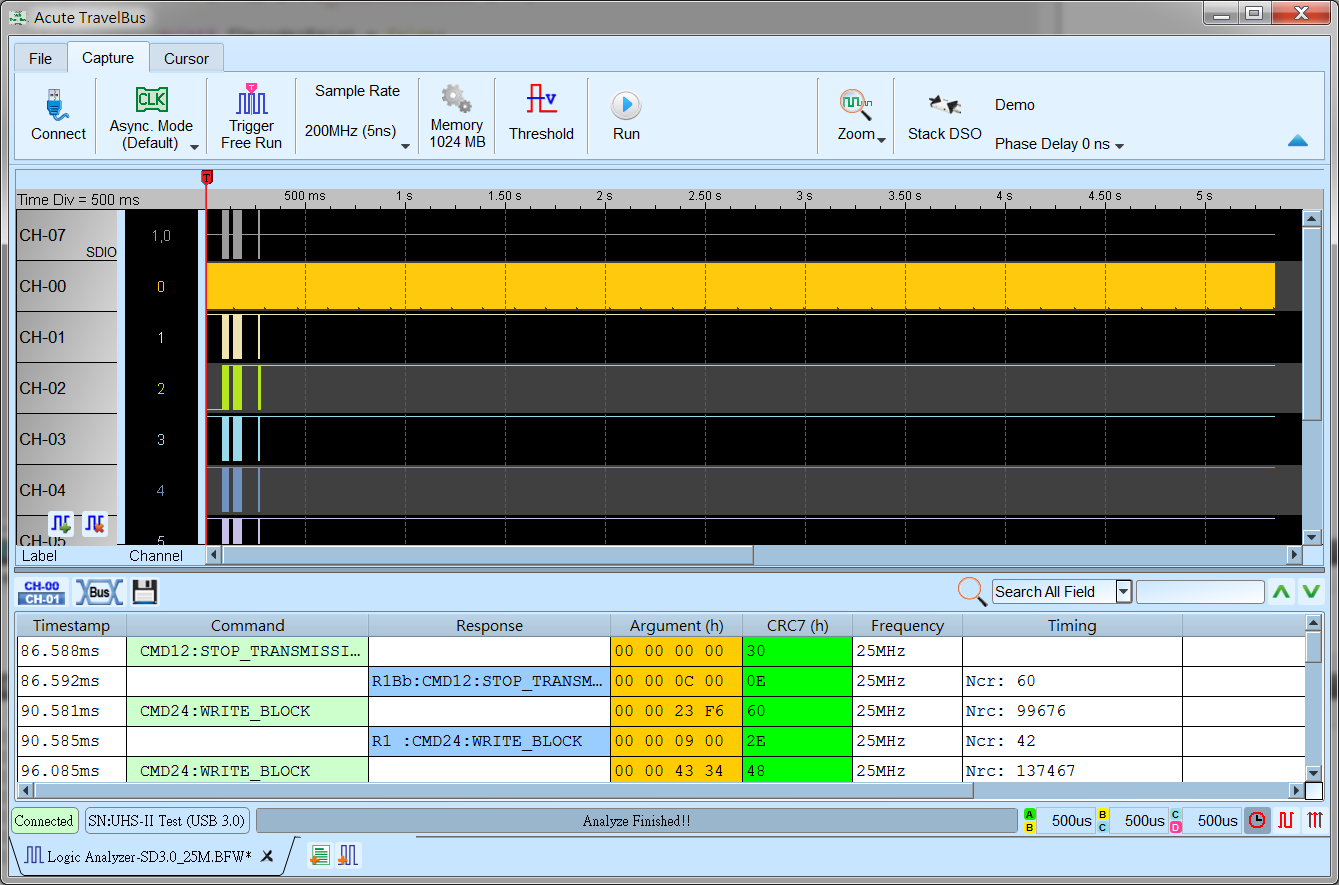
Task: Toggle the red triple-arrow transitions icon
Action: pos(1315,821)
